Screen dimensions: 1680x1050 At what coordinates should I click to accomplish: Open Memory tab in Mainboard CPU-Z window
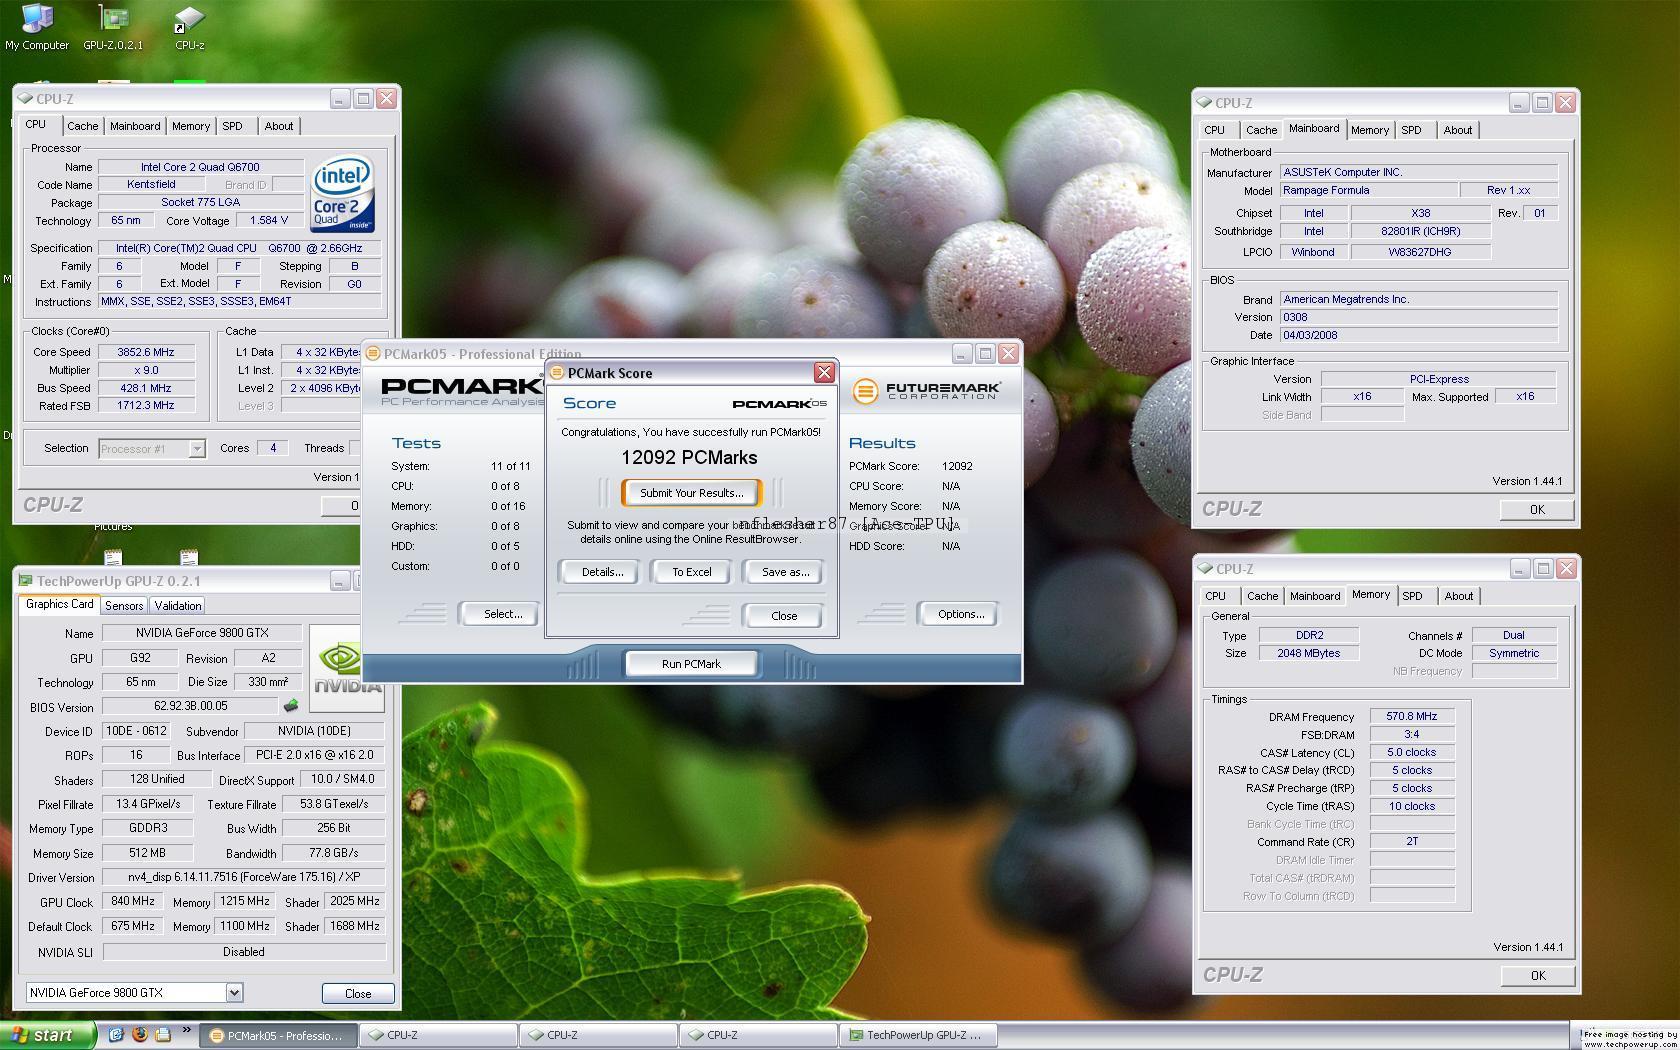coord(1369,130)
